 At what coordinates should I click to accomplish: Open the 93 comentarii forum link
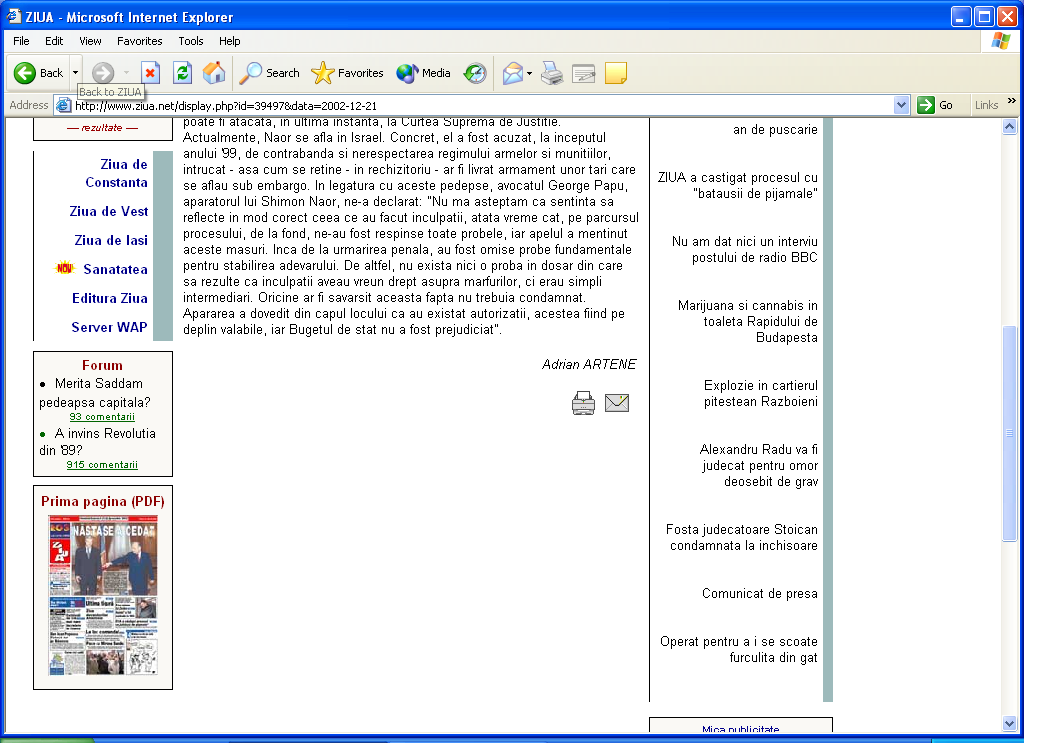click(102, 417)
